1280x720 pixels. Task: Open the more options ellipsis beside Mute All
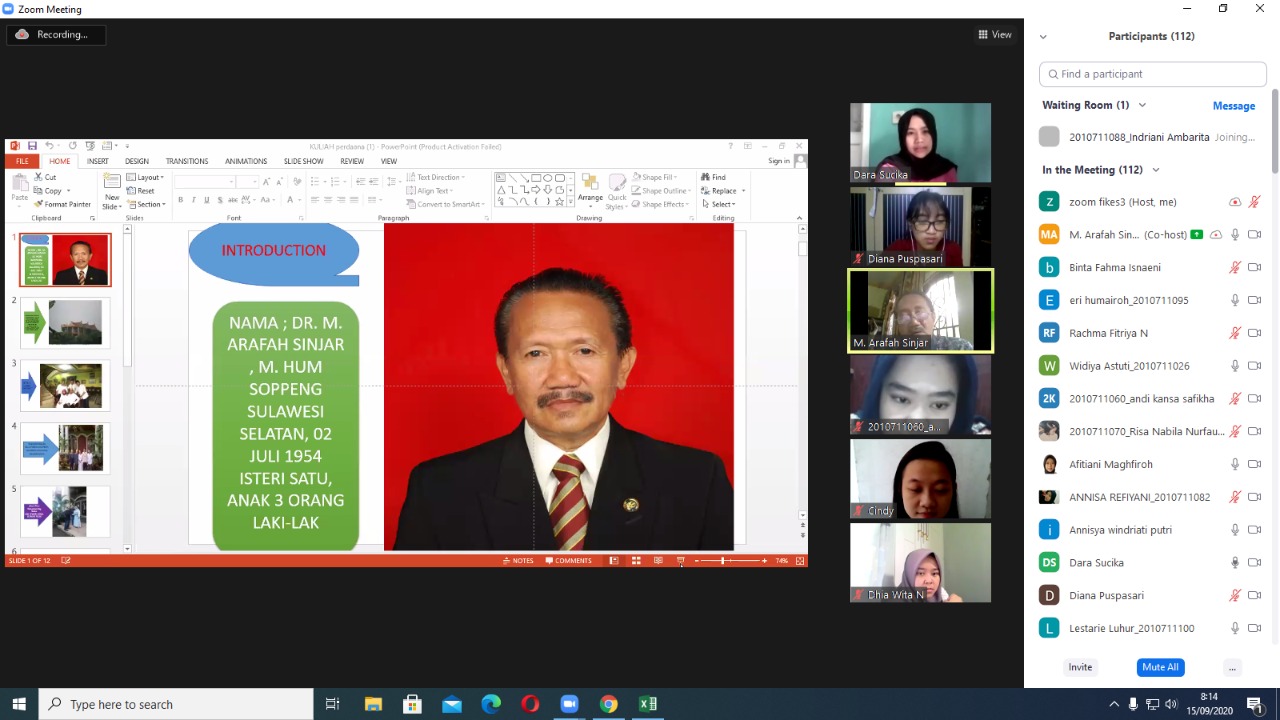[x=1232, y=668]
